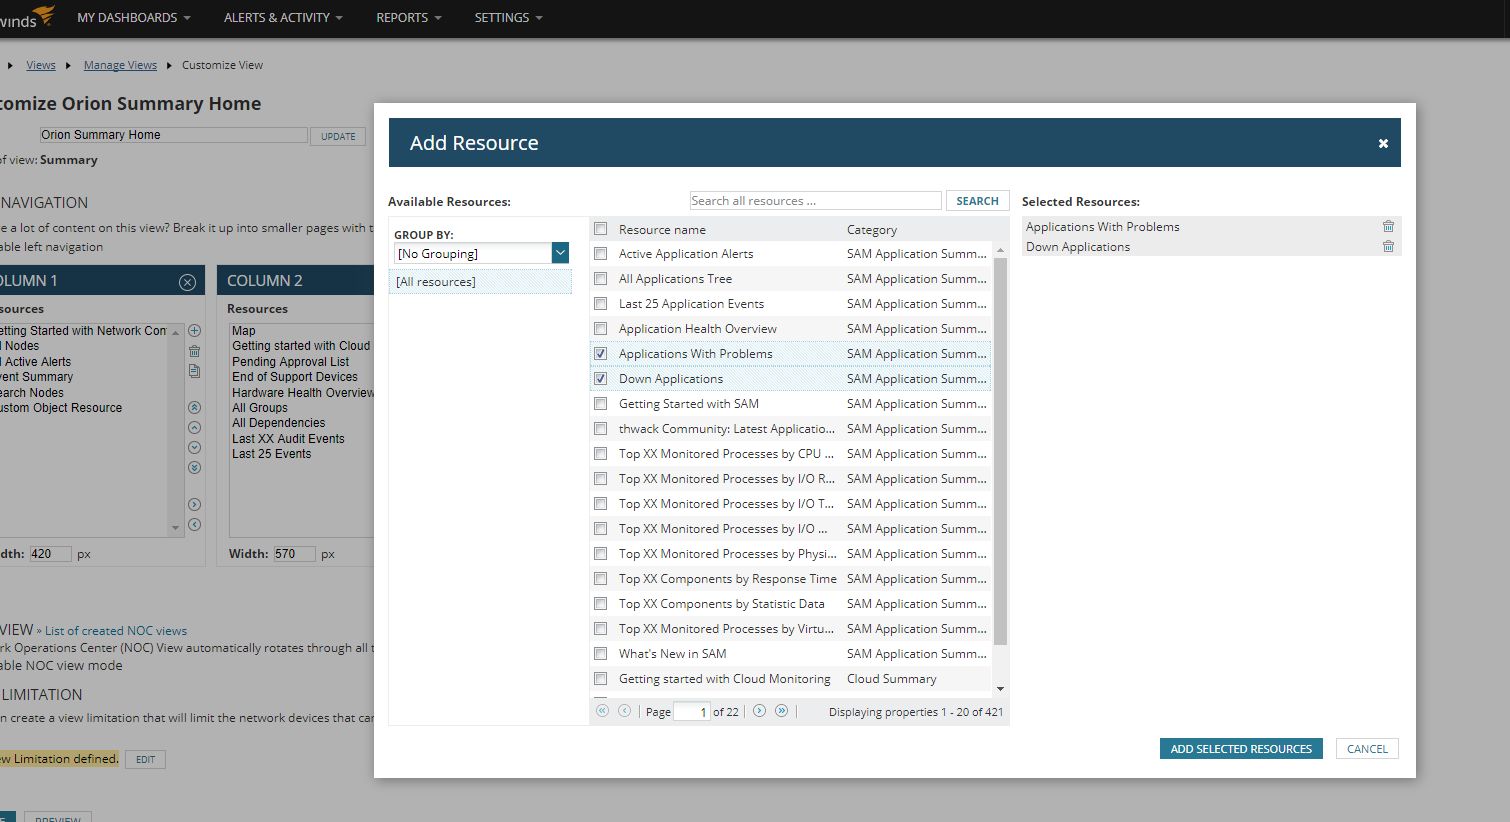Go to next page of resources
The width and height of the screenshot is (1510, 822).
click(x=759, y=711)
